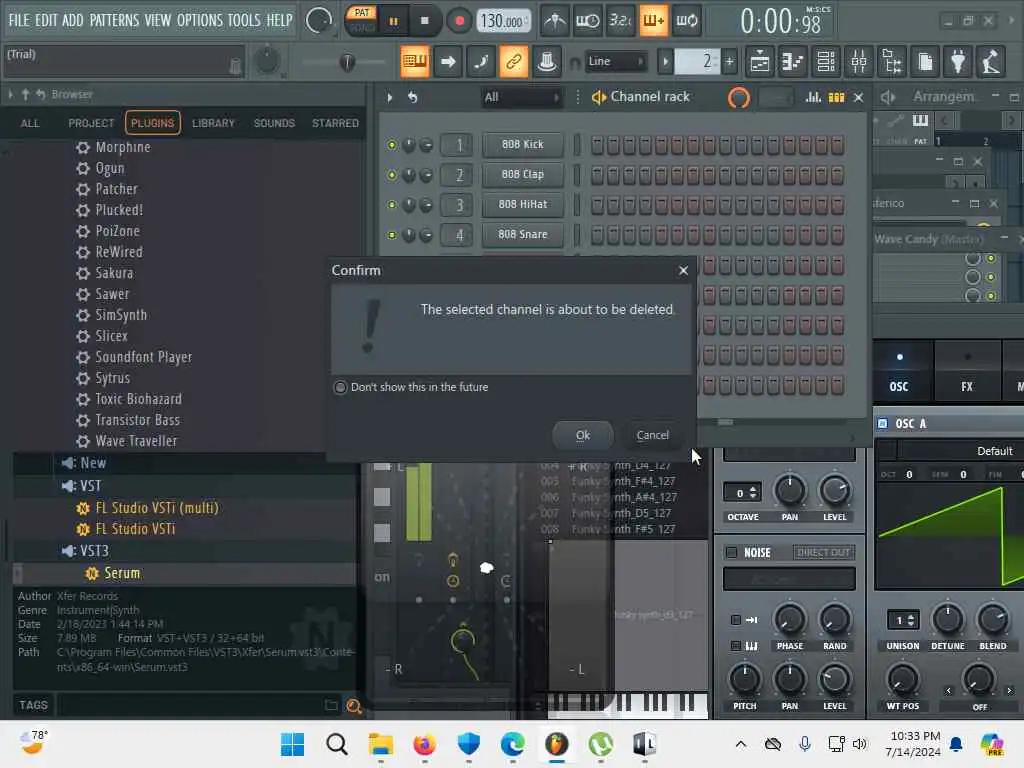This screenshot has height=768, width=1024.
Task: Switch to browser PLUGINS tab
Action: (152, 123)
